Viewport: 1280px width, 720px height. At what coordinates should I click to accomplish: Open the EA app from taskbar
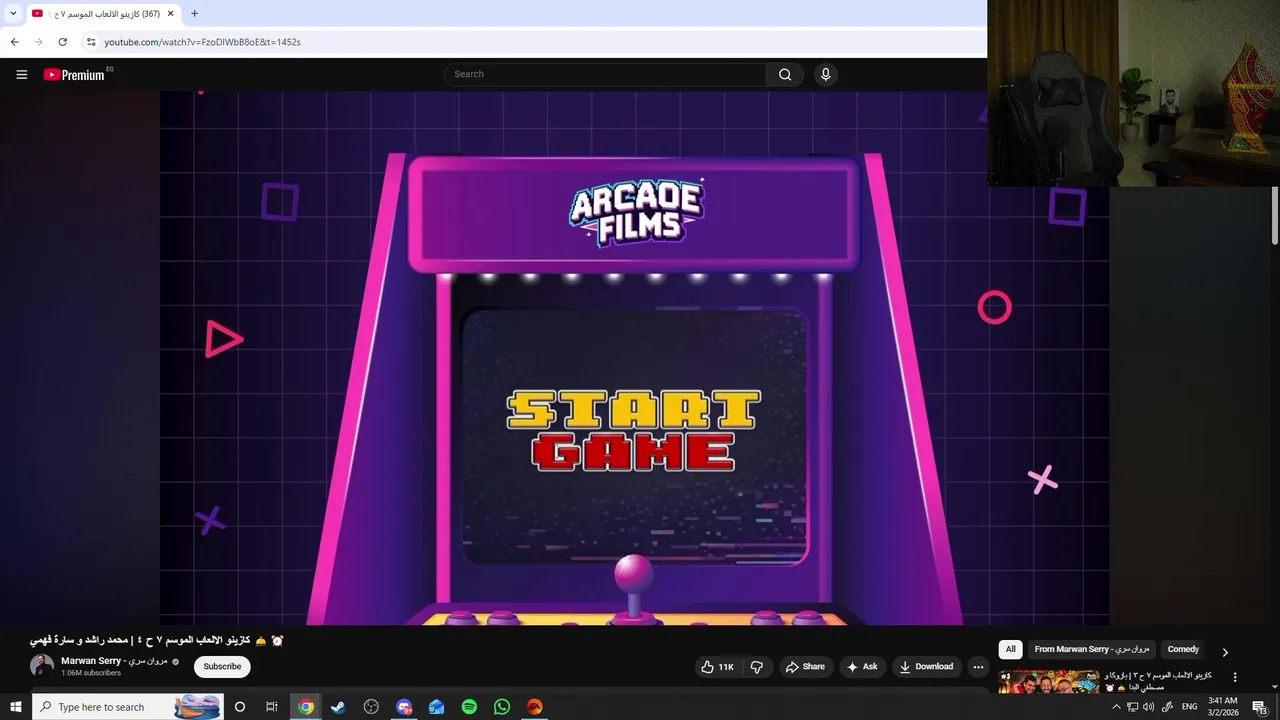click(535, 707)
